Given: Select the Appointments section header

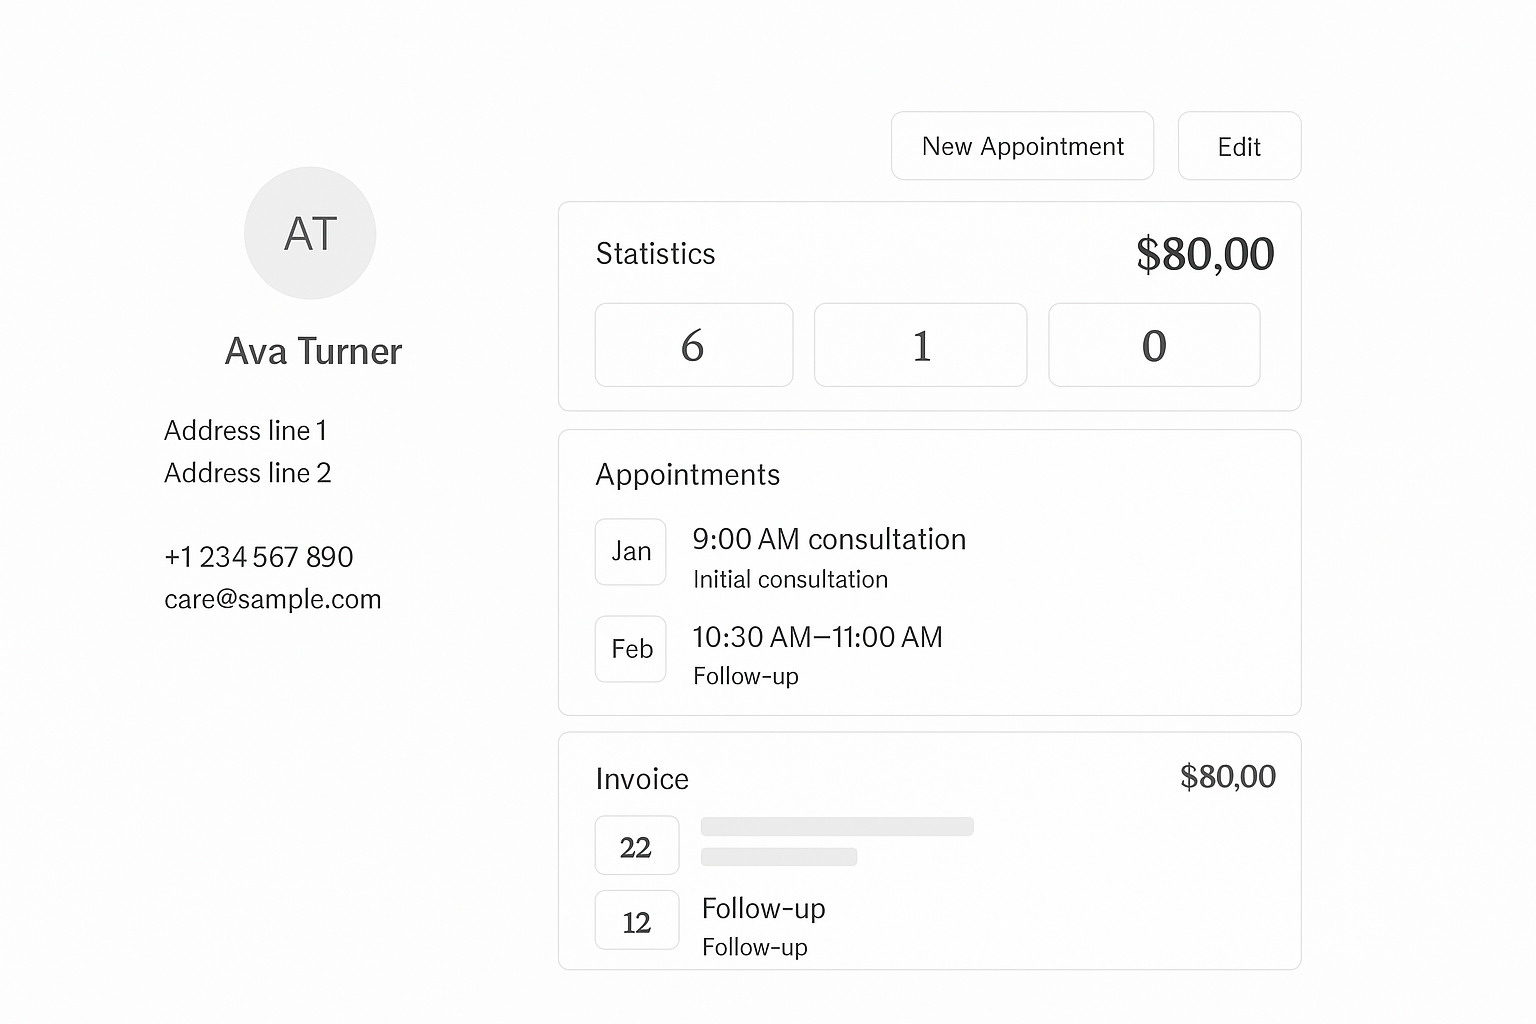Looking at the screenshot, I should tap(687, 475).
